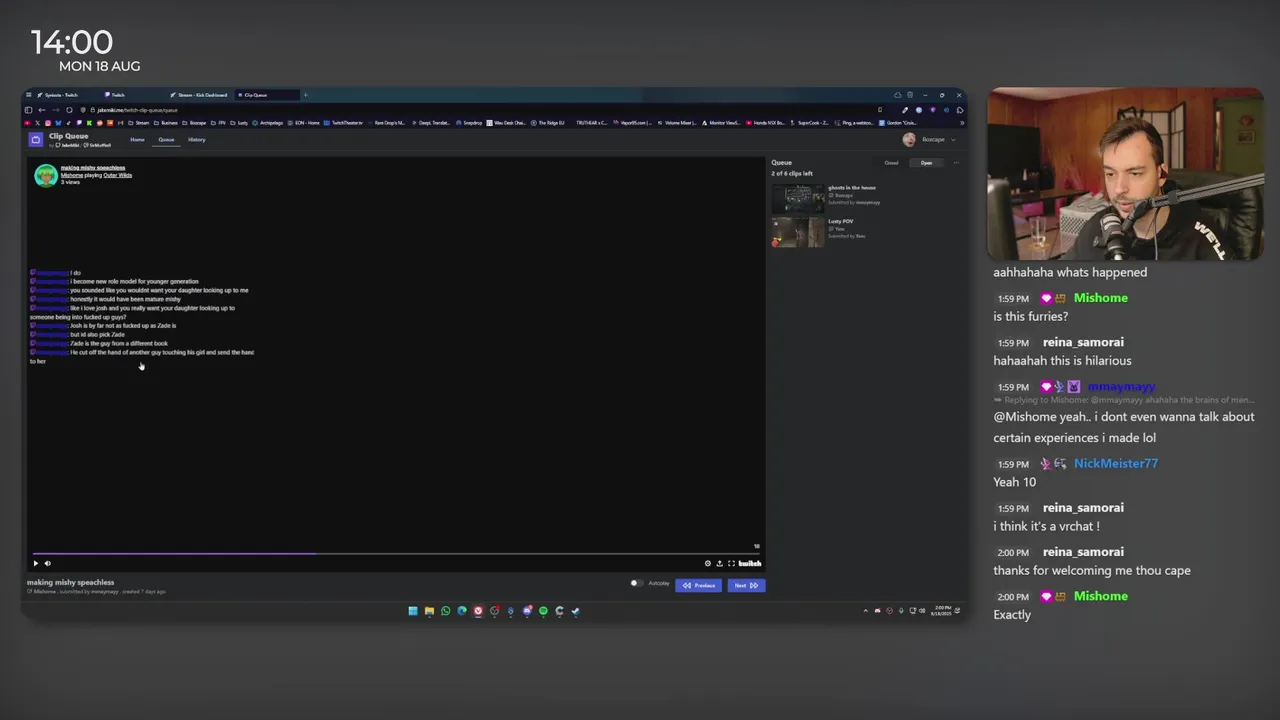Enter fullscreen on the clip player
This screenshot has height=720, width=1280.
click(x=731, y=563)
